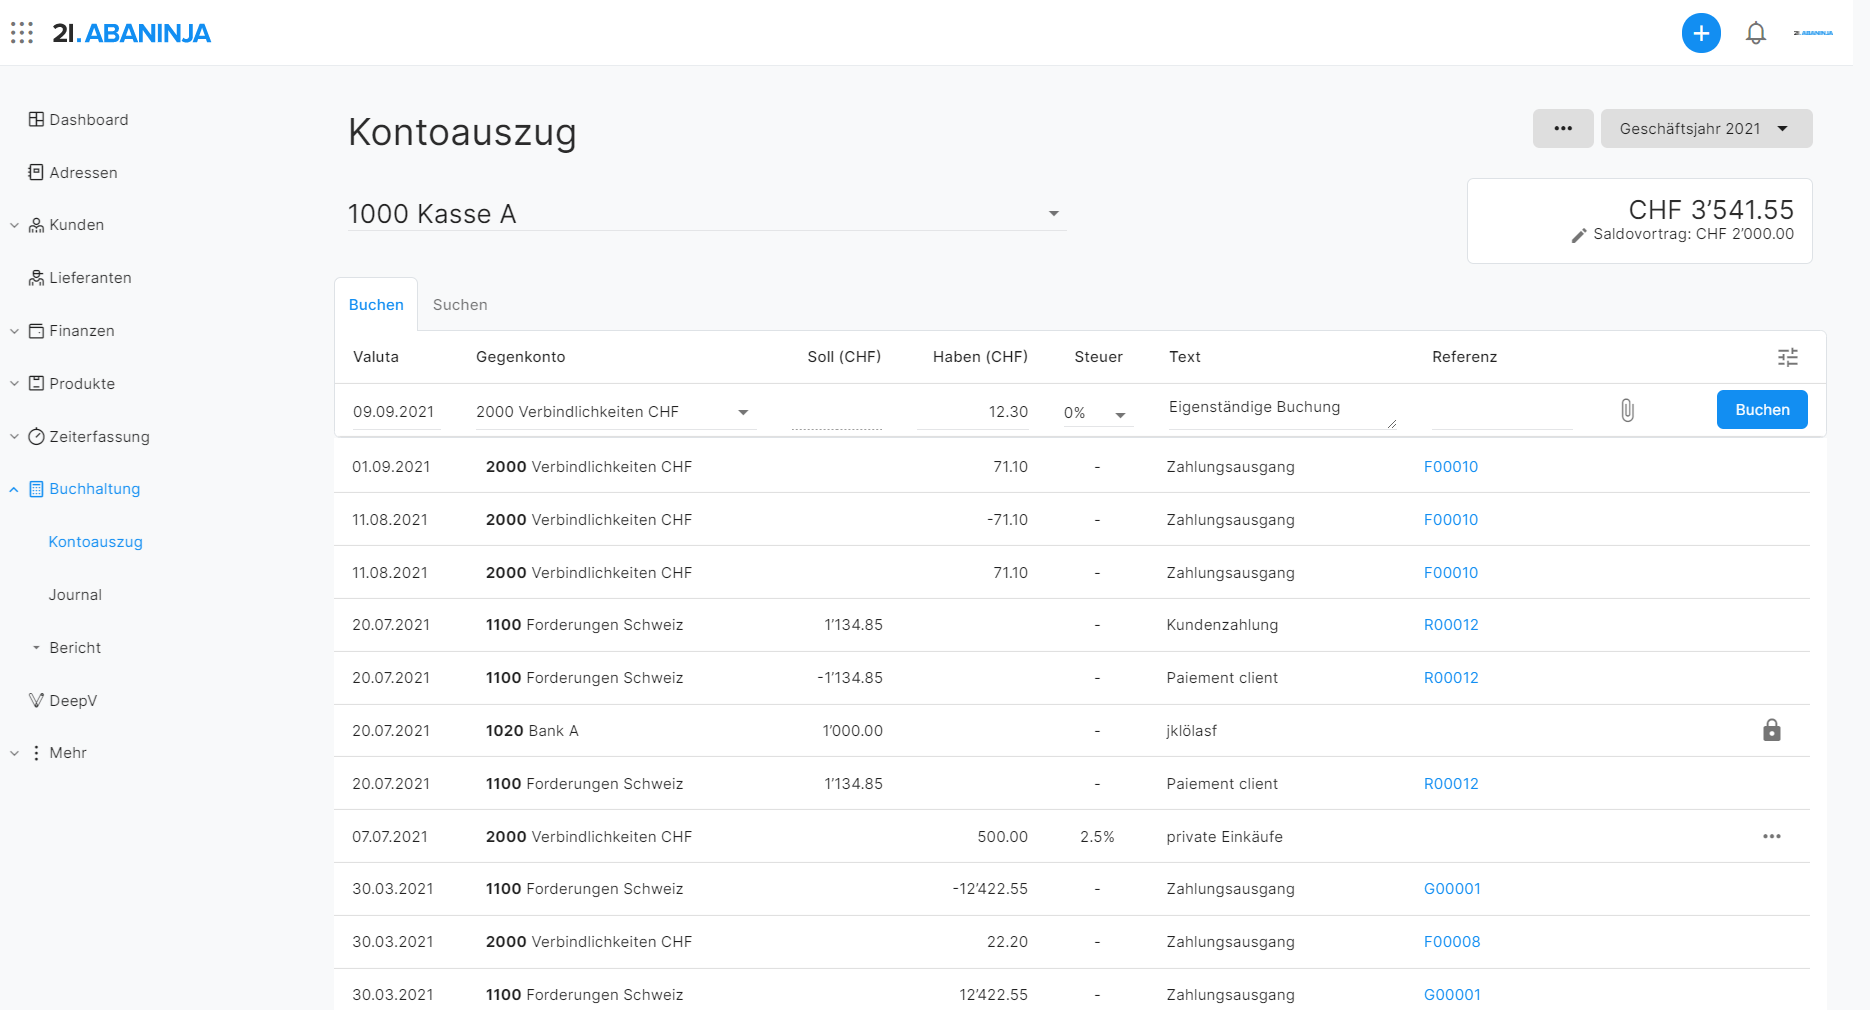Open the apps grid menu icon
The width and height of the screenshot is (1870, 1010).
point(22,33)
